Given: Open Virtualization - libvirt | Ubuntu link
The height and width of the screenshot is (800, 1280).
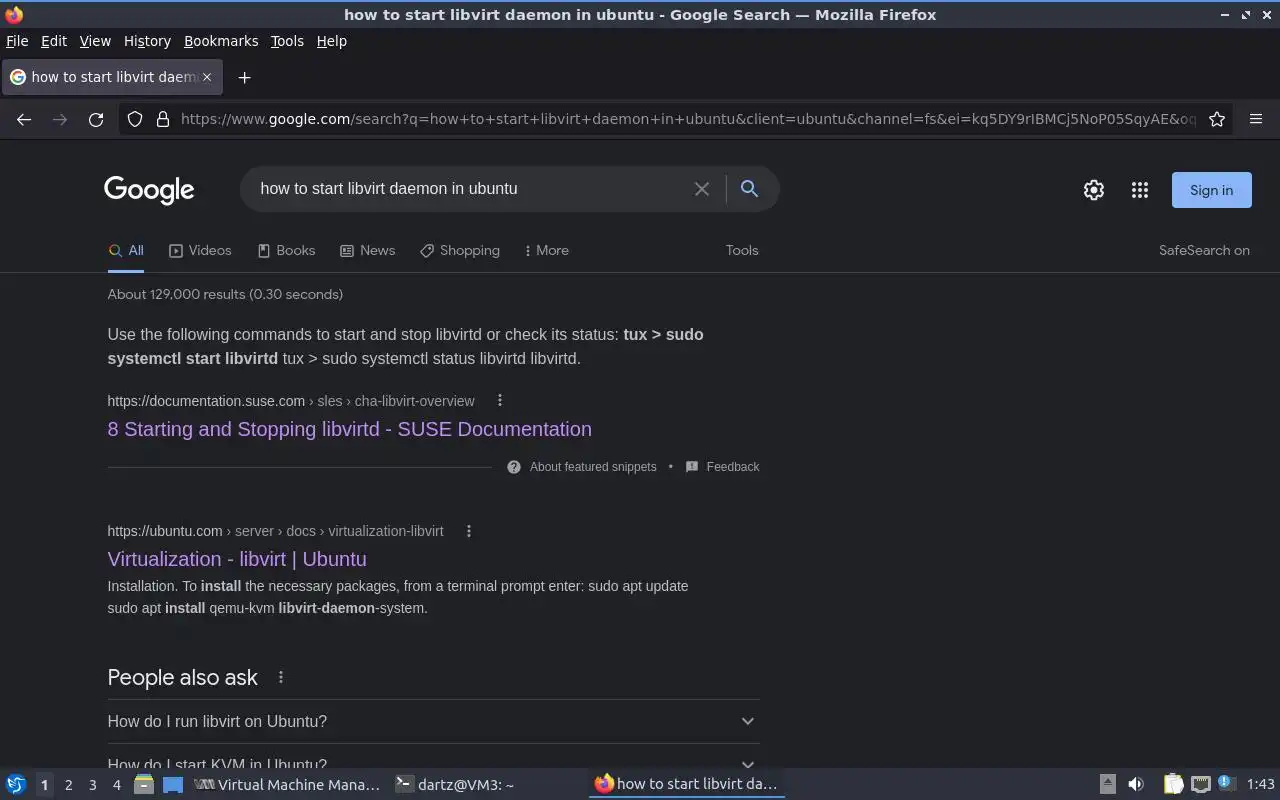Looking at the screenshot, I should coord(237,559).
